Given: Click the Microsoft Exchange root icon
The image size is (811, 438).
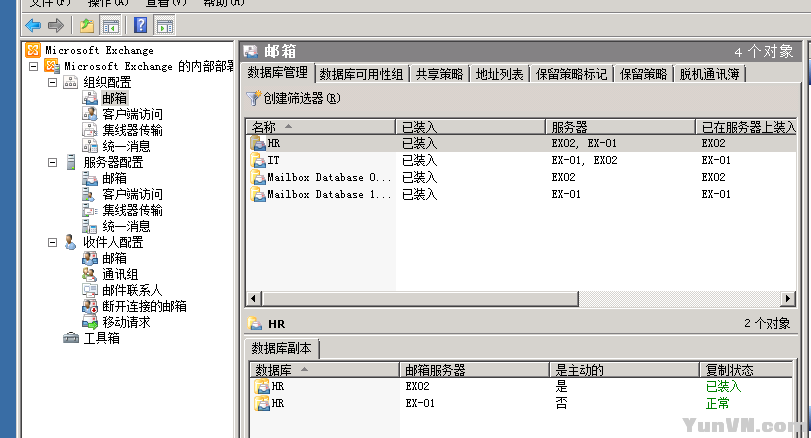Looking at the screenshot, I should point(33,50).
